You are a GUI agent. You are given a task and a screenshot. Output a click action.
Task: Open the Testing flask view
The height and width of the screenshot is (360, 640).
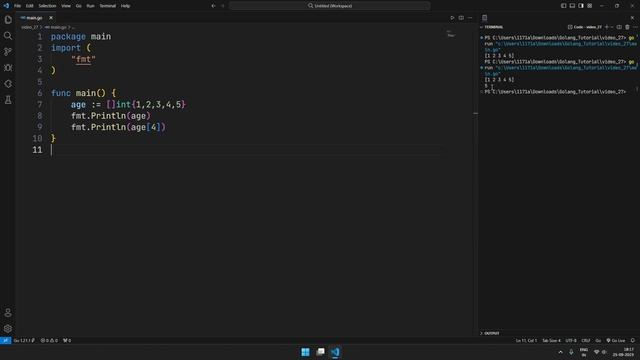[x=8, y=100]
